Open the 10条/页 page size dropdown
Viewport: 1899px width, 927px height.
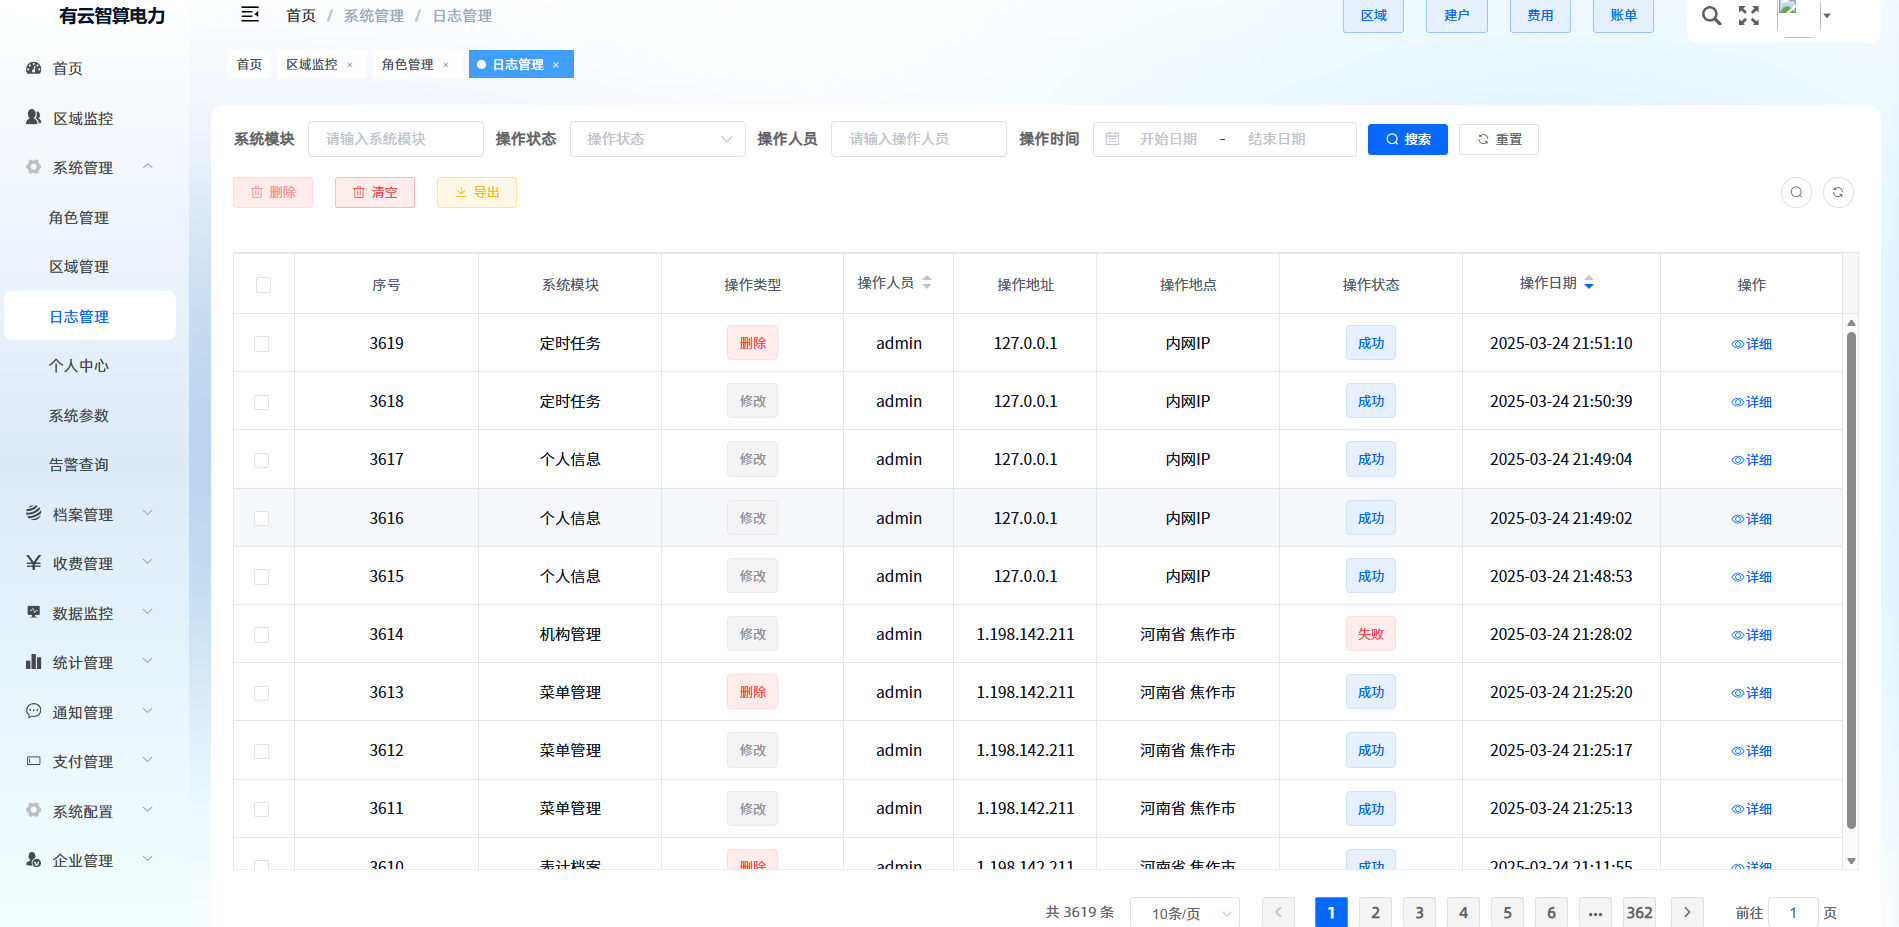(x=1184, y=913)
